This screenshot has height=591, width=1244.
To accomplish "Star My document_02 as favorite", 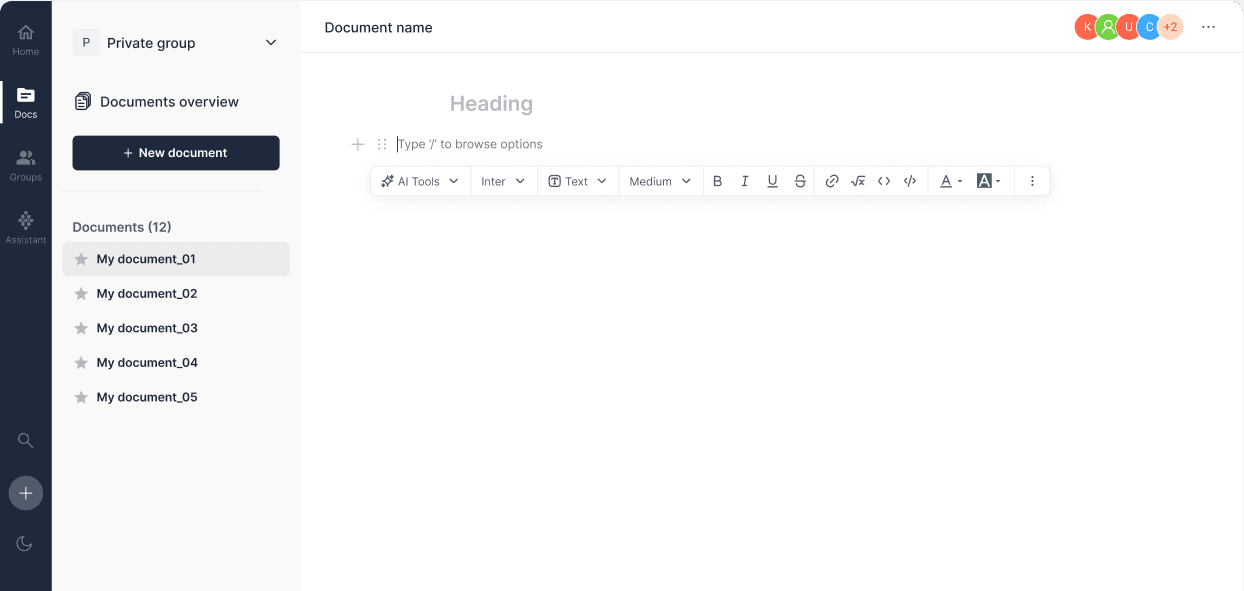I will pos(81,294).
